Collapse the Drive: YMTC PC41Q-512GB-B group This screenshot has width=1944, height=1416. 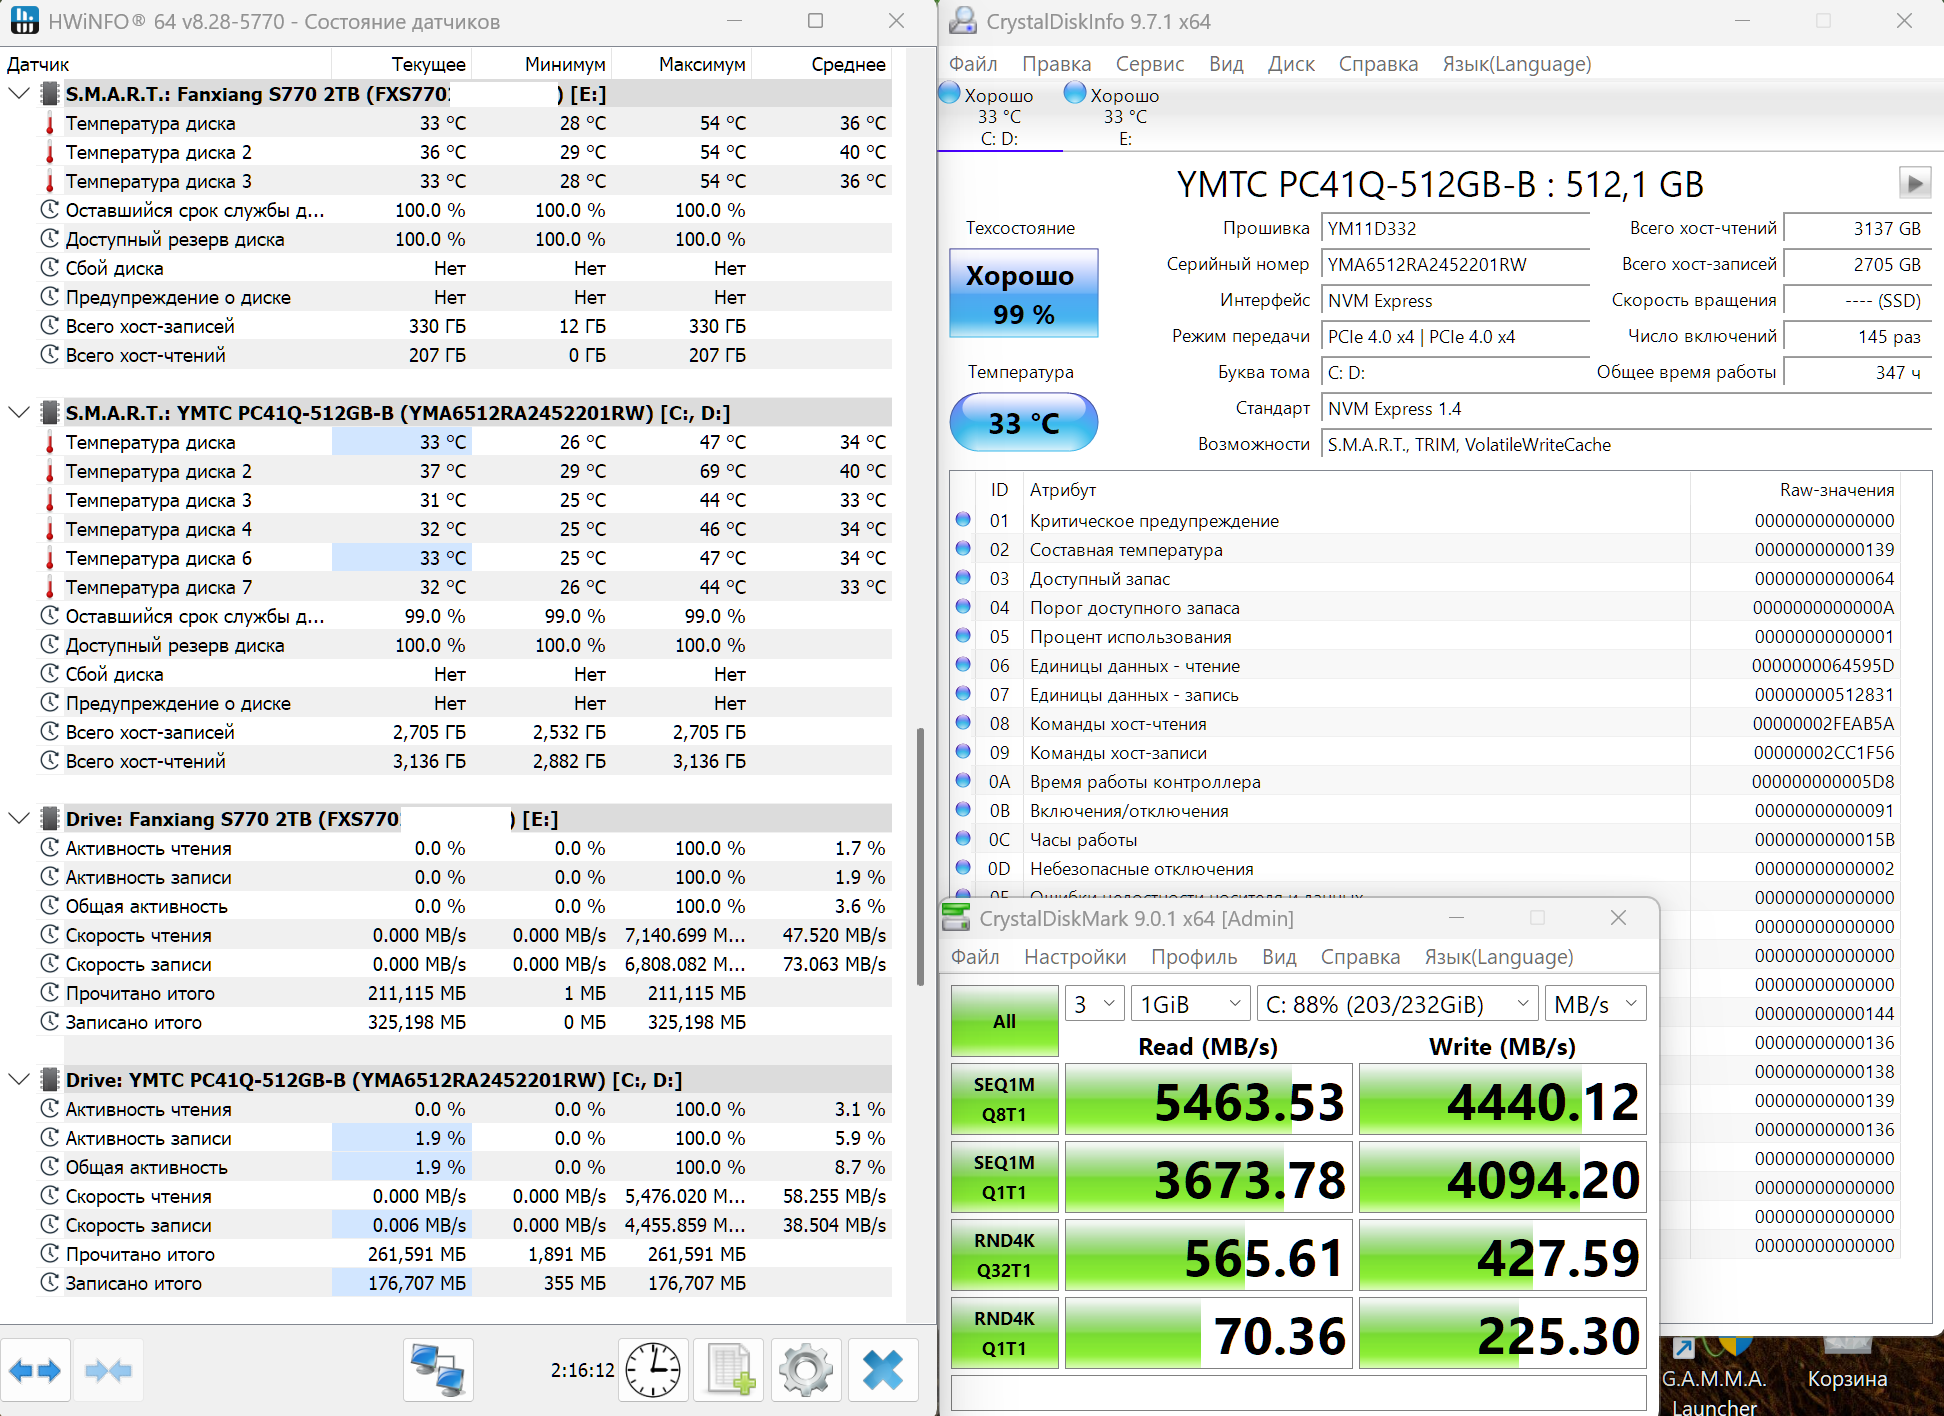[x=19, y=1080]
